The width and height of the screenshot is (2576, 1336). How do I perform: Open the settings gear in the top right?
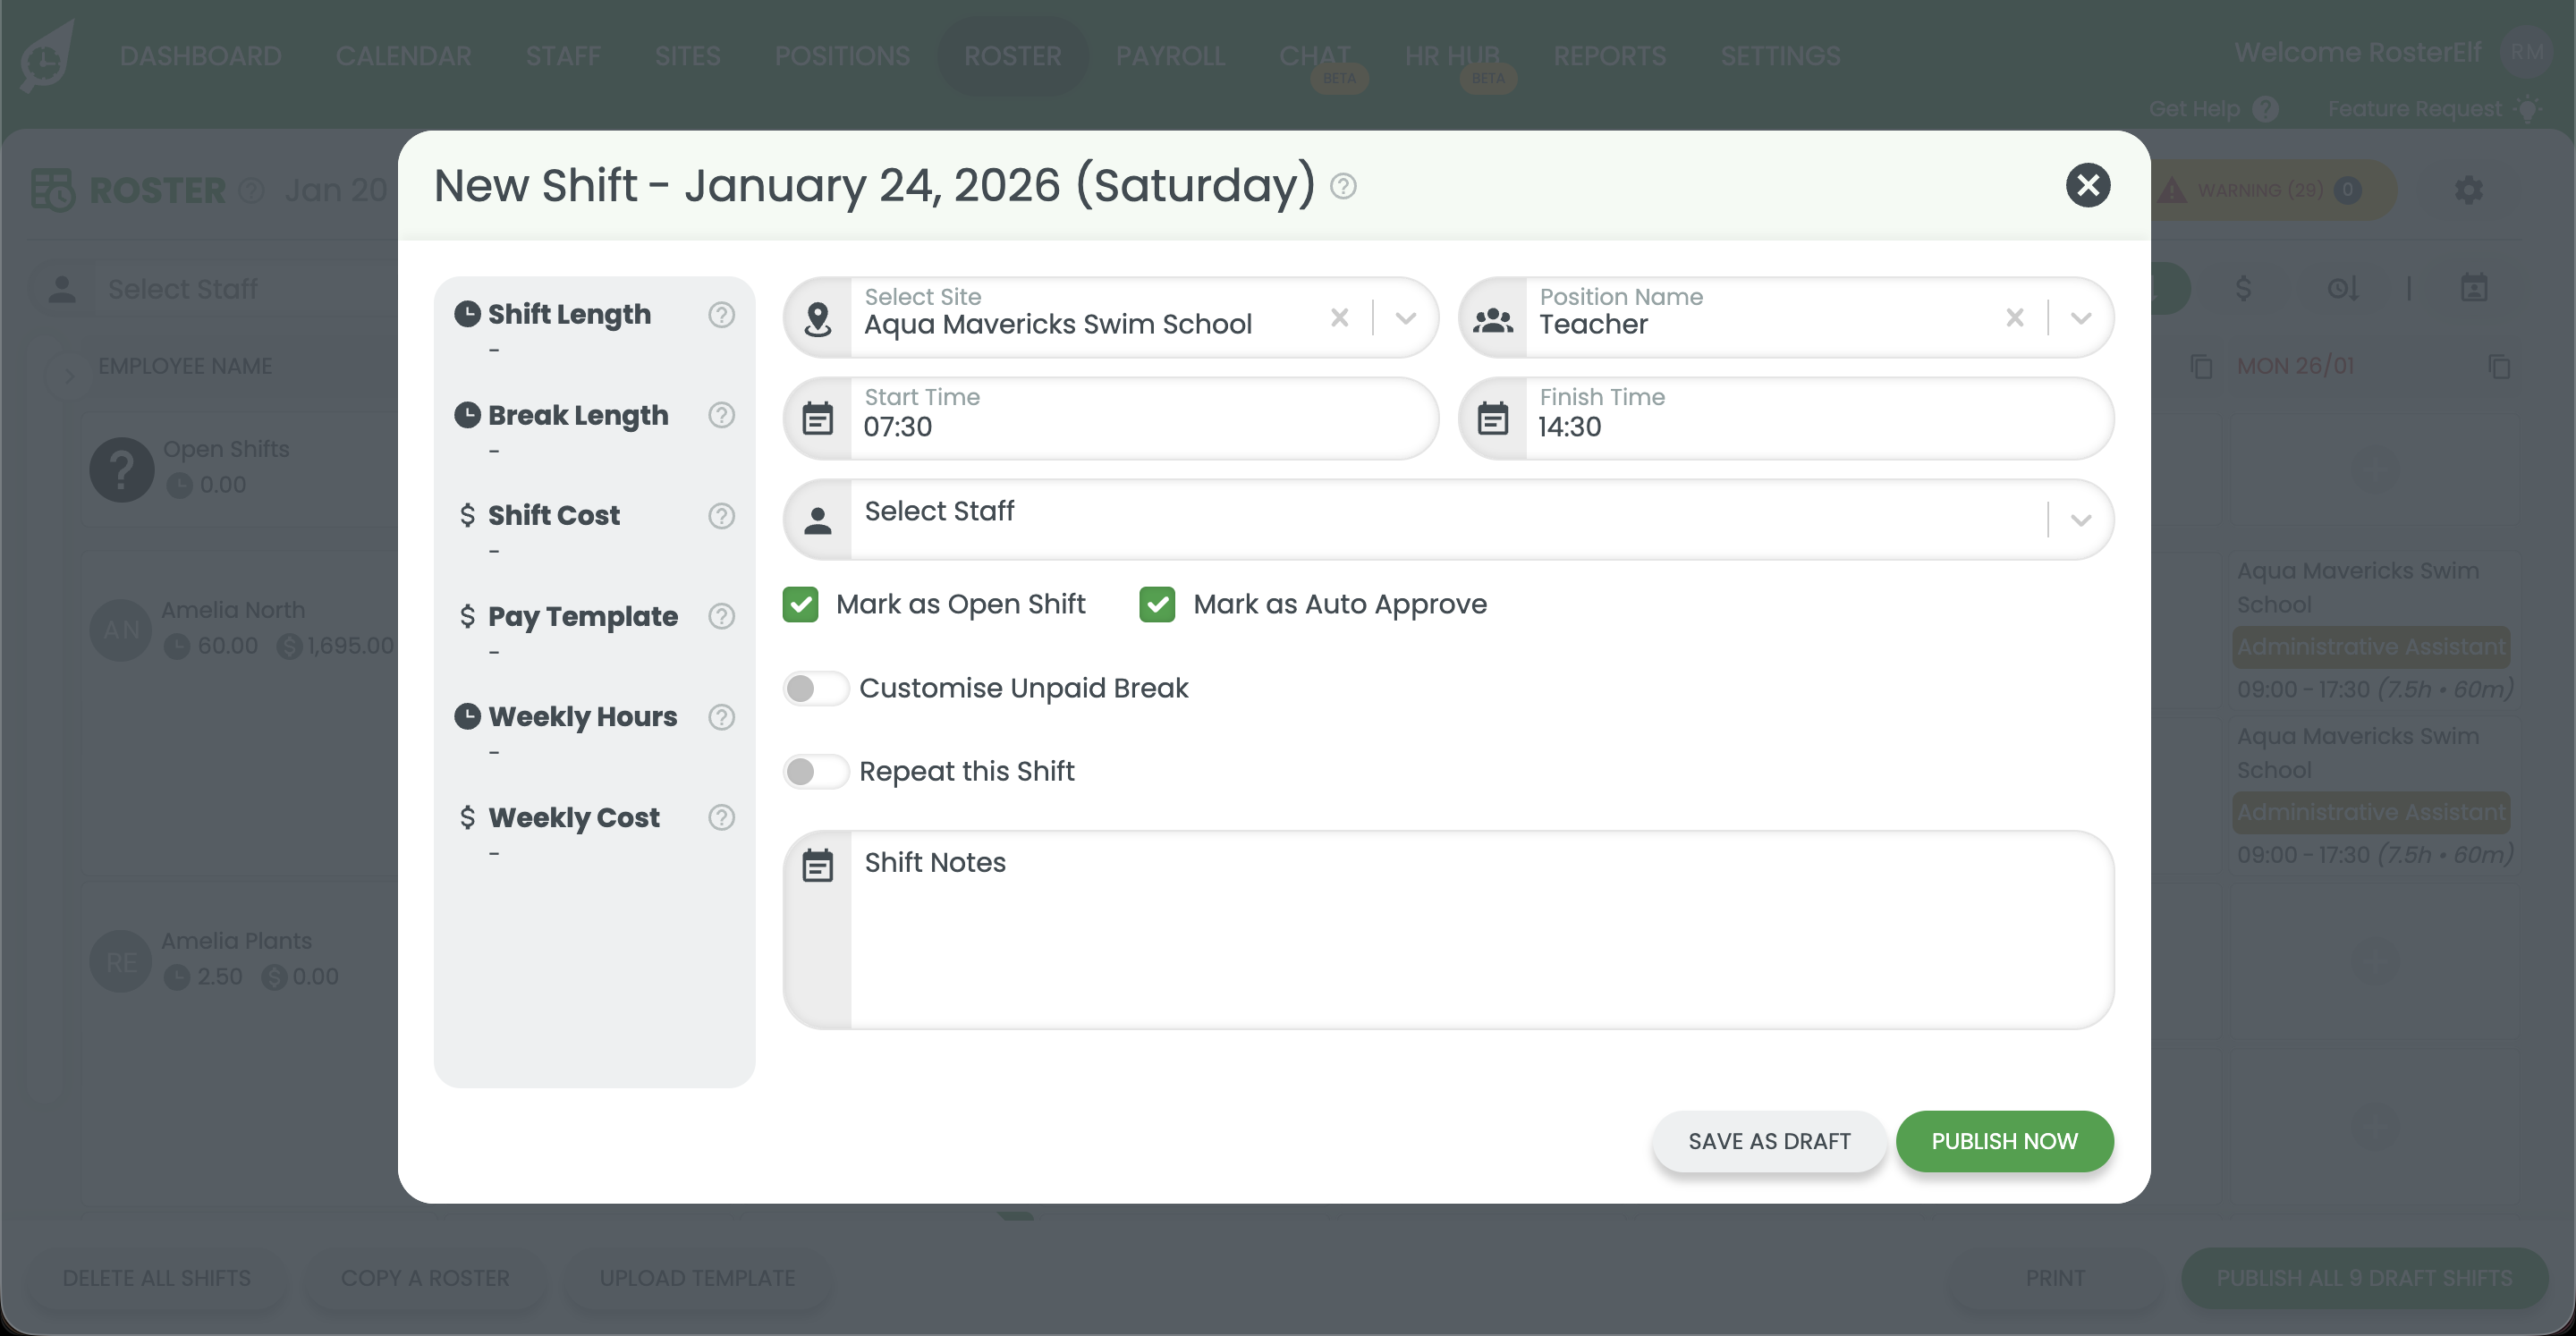pos(2469,189)
